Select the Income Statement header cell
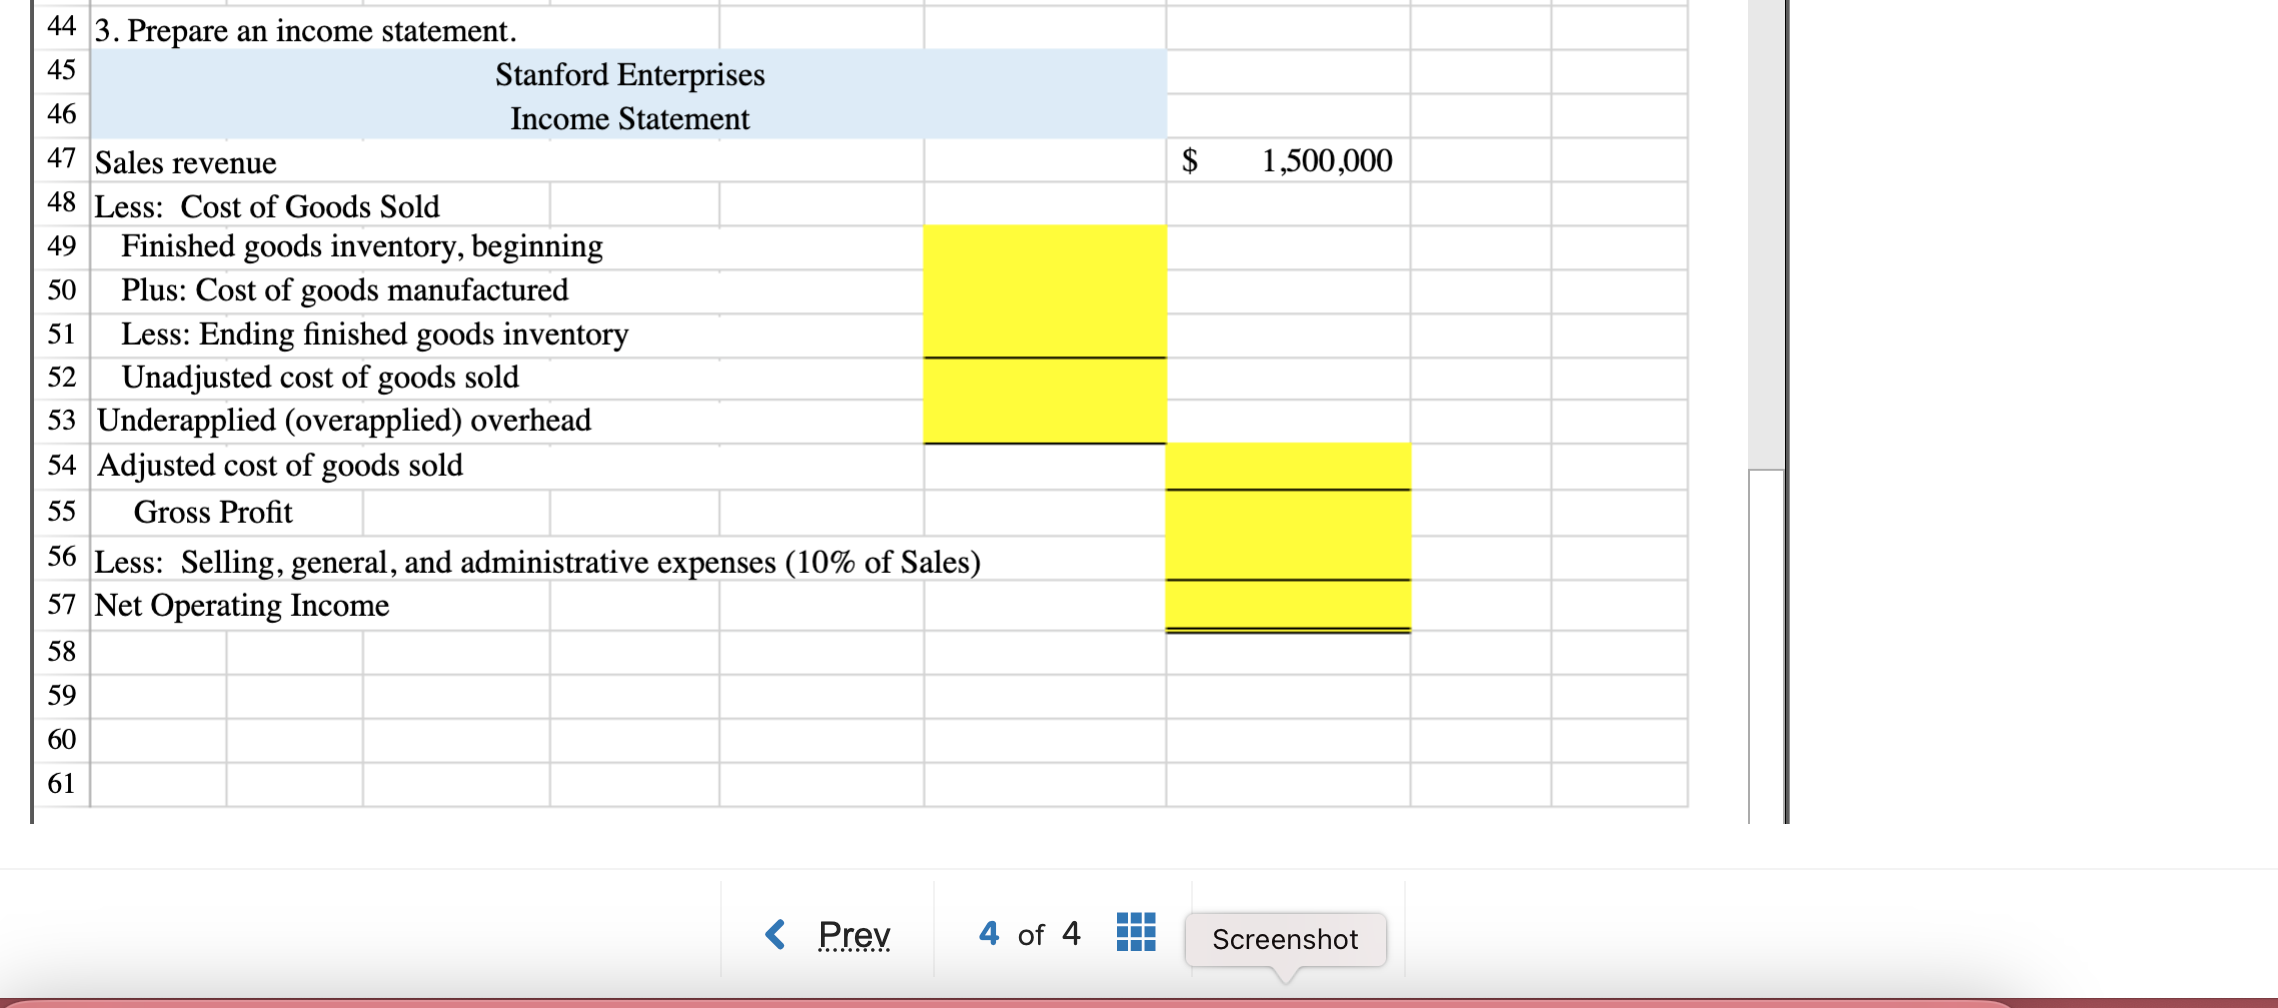The height and width of the screenshot is (1008, 2278). (x=629, y=117)
